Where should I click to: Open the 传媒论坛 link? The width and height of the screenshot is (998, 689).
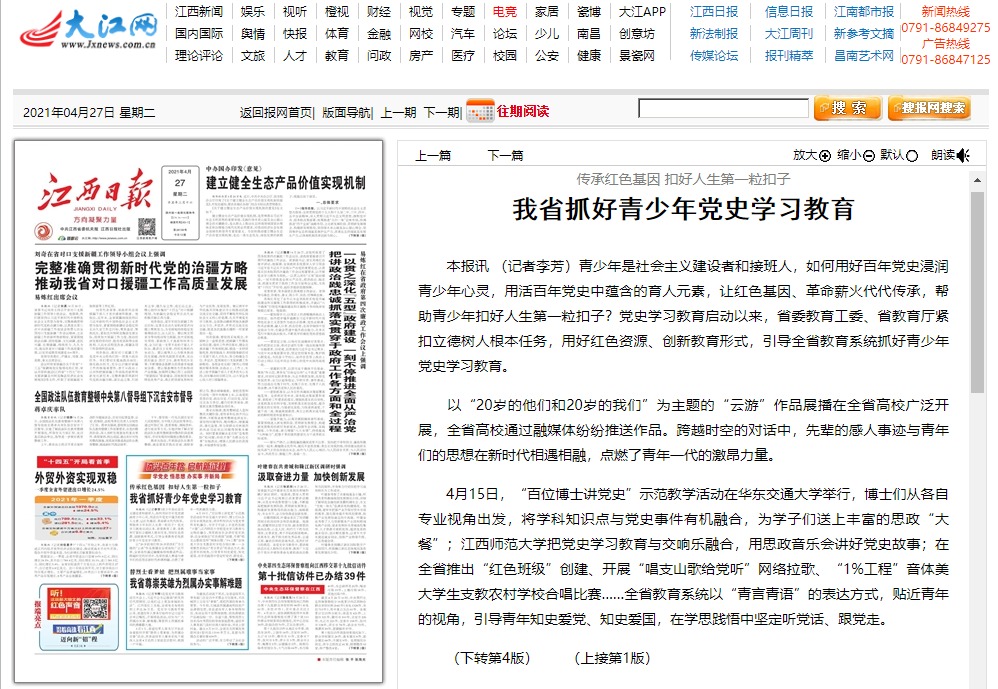point(714,56)
